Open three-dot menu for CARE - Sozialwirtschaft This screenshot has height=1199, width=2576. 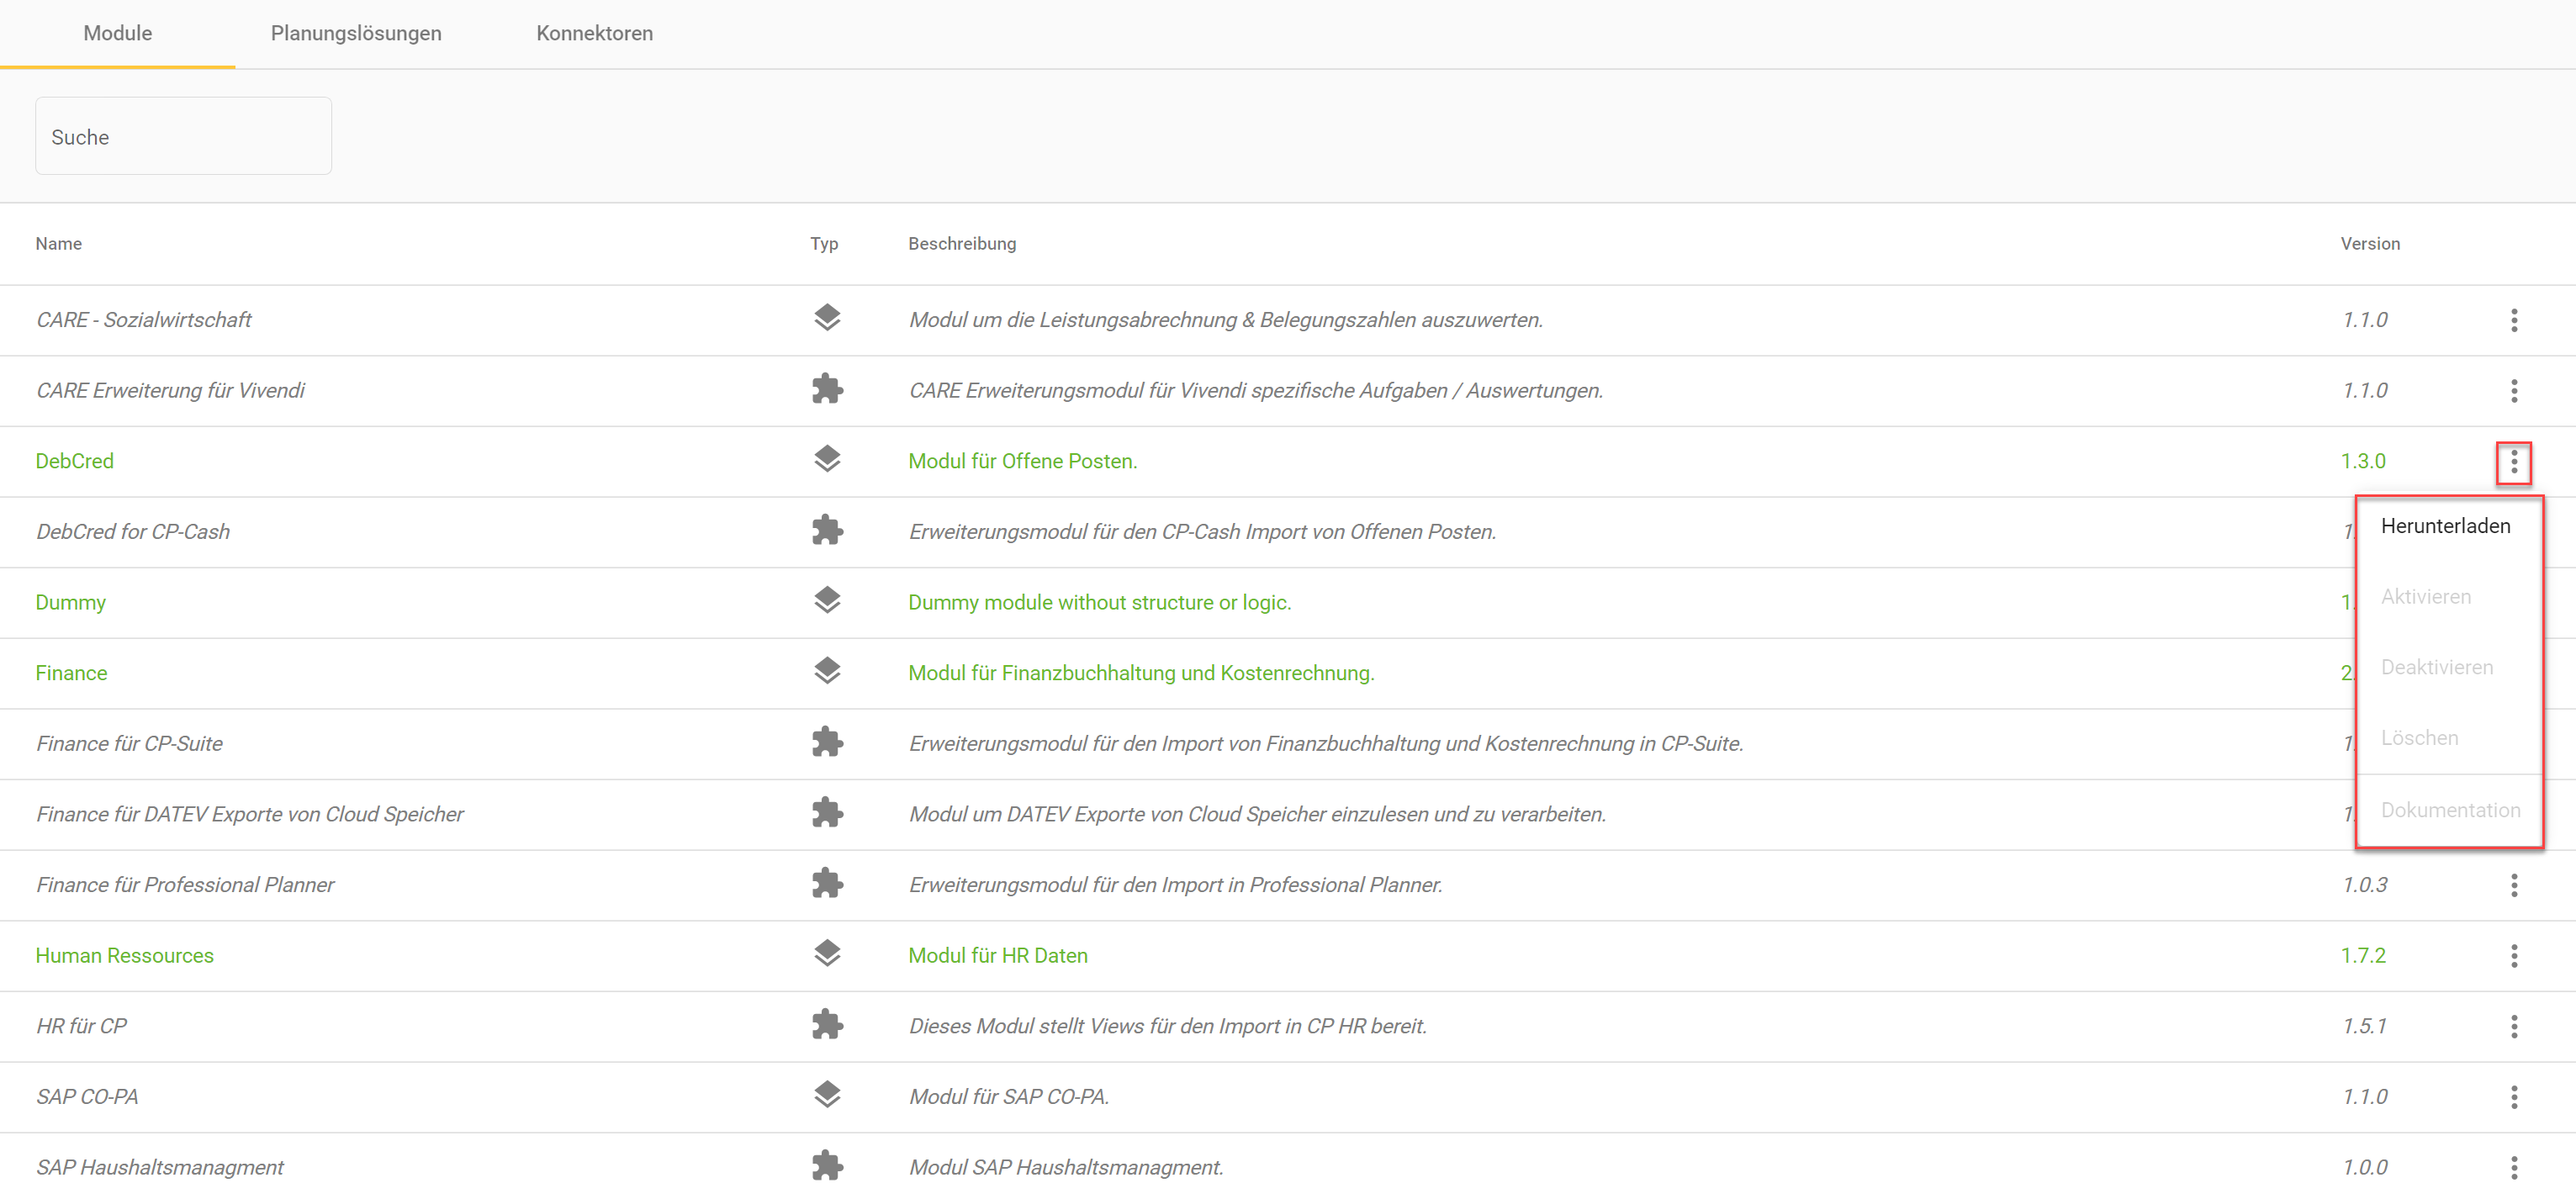pyautogui.click(x=2513, y=320)
